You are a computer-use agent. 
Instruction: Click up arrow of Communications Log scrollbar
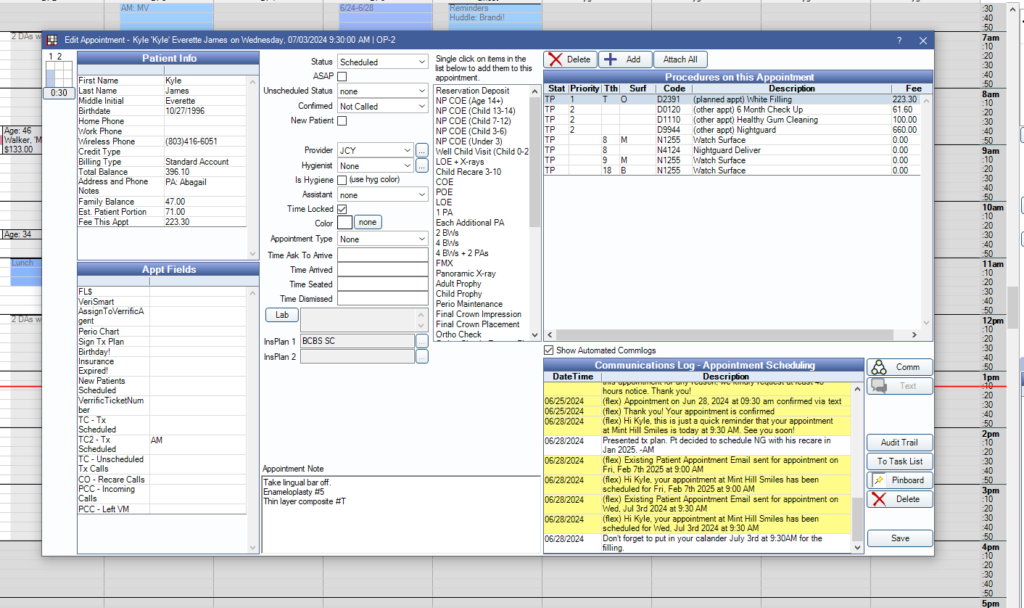(857, 389)
